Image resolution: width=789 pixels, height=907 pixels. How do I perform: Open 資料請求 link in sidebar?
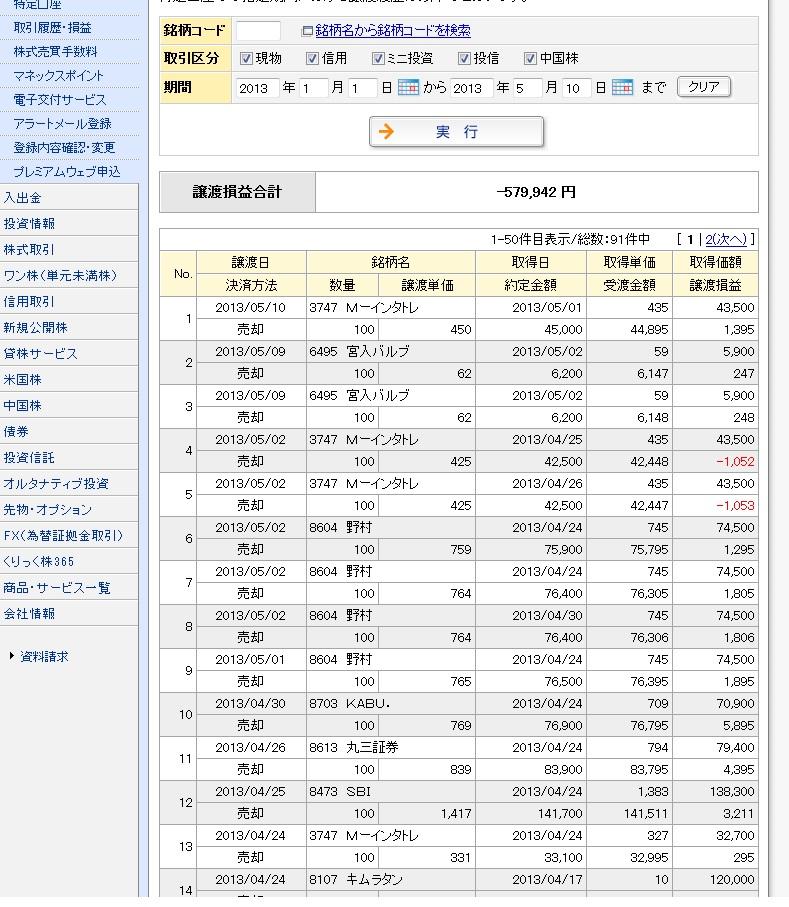click(x=44, y=656)
